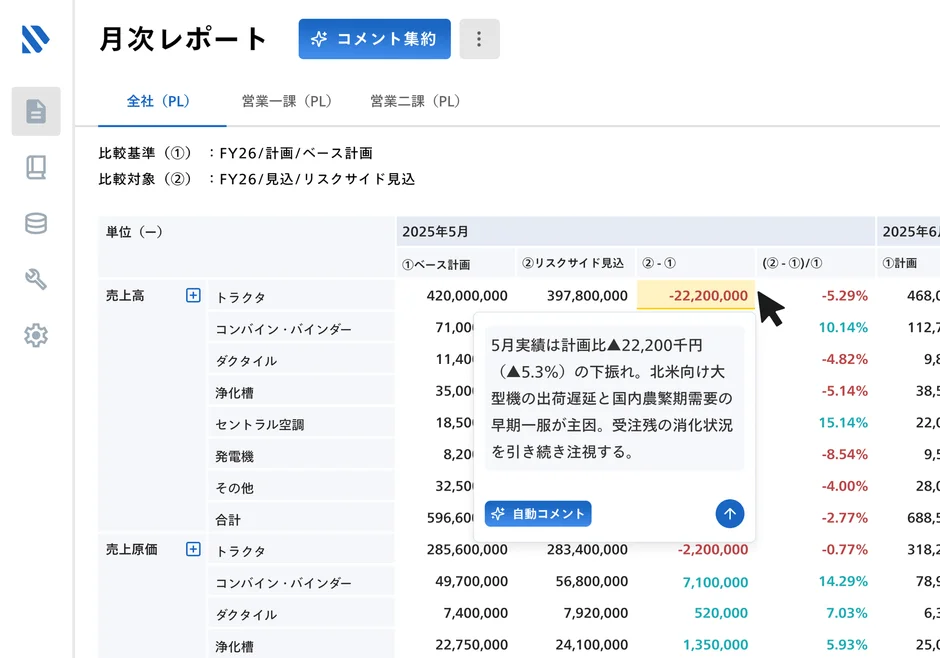The height and width of the screenshot is (658, 940).
Task: Click the 単位（一） header cell
Action: (246, 247)
